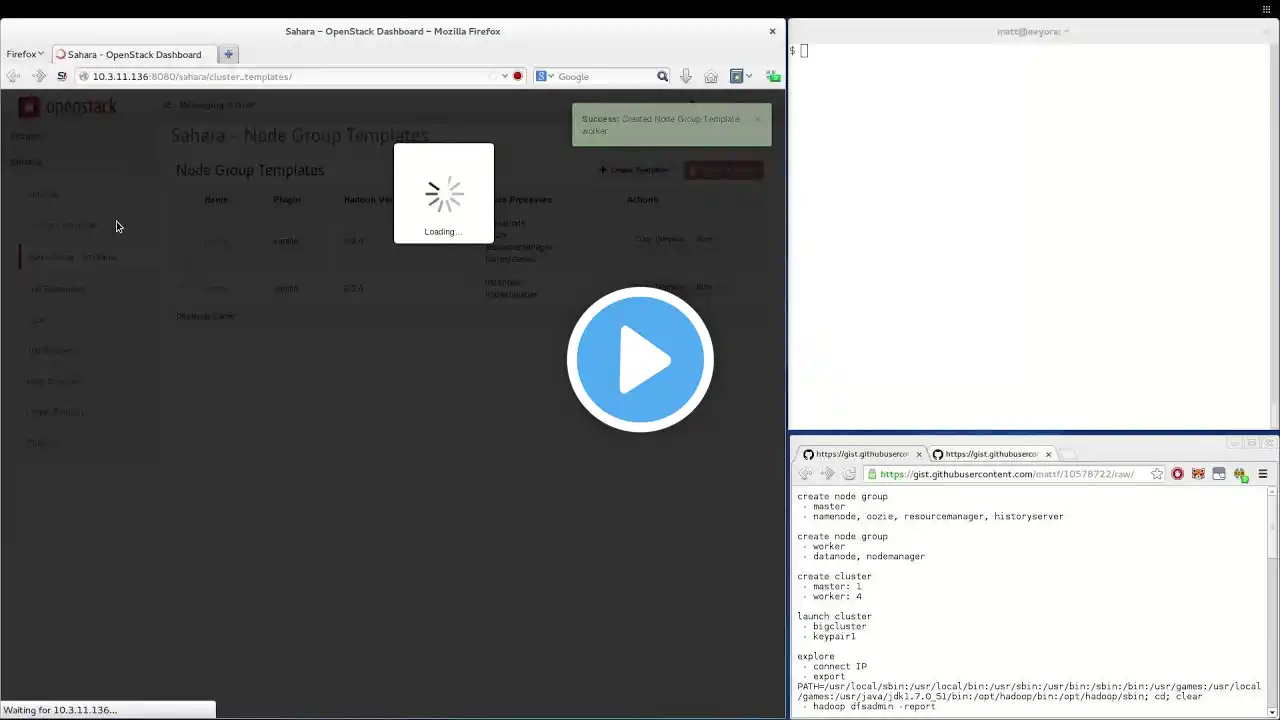Click the green add-on icon in Firefox toolbar
The image size is (1280, 720).
point(773,76)
